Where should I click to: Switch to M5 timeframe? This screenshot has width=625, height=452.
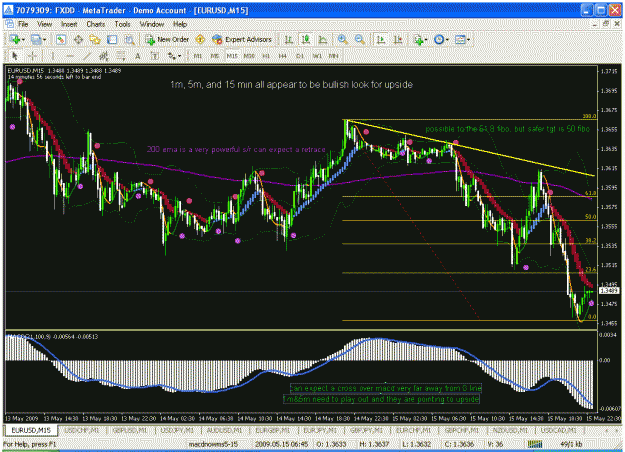tap(215, 56)
